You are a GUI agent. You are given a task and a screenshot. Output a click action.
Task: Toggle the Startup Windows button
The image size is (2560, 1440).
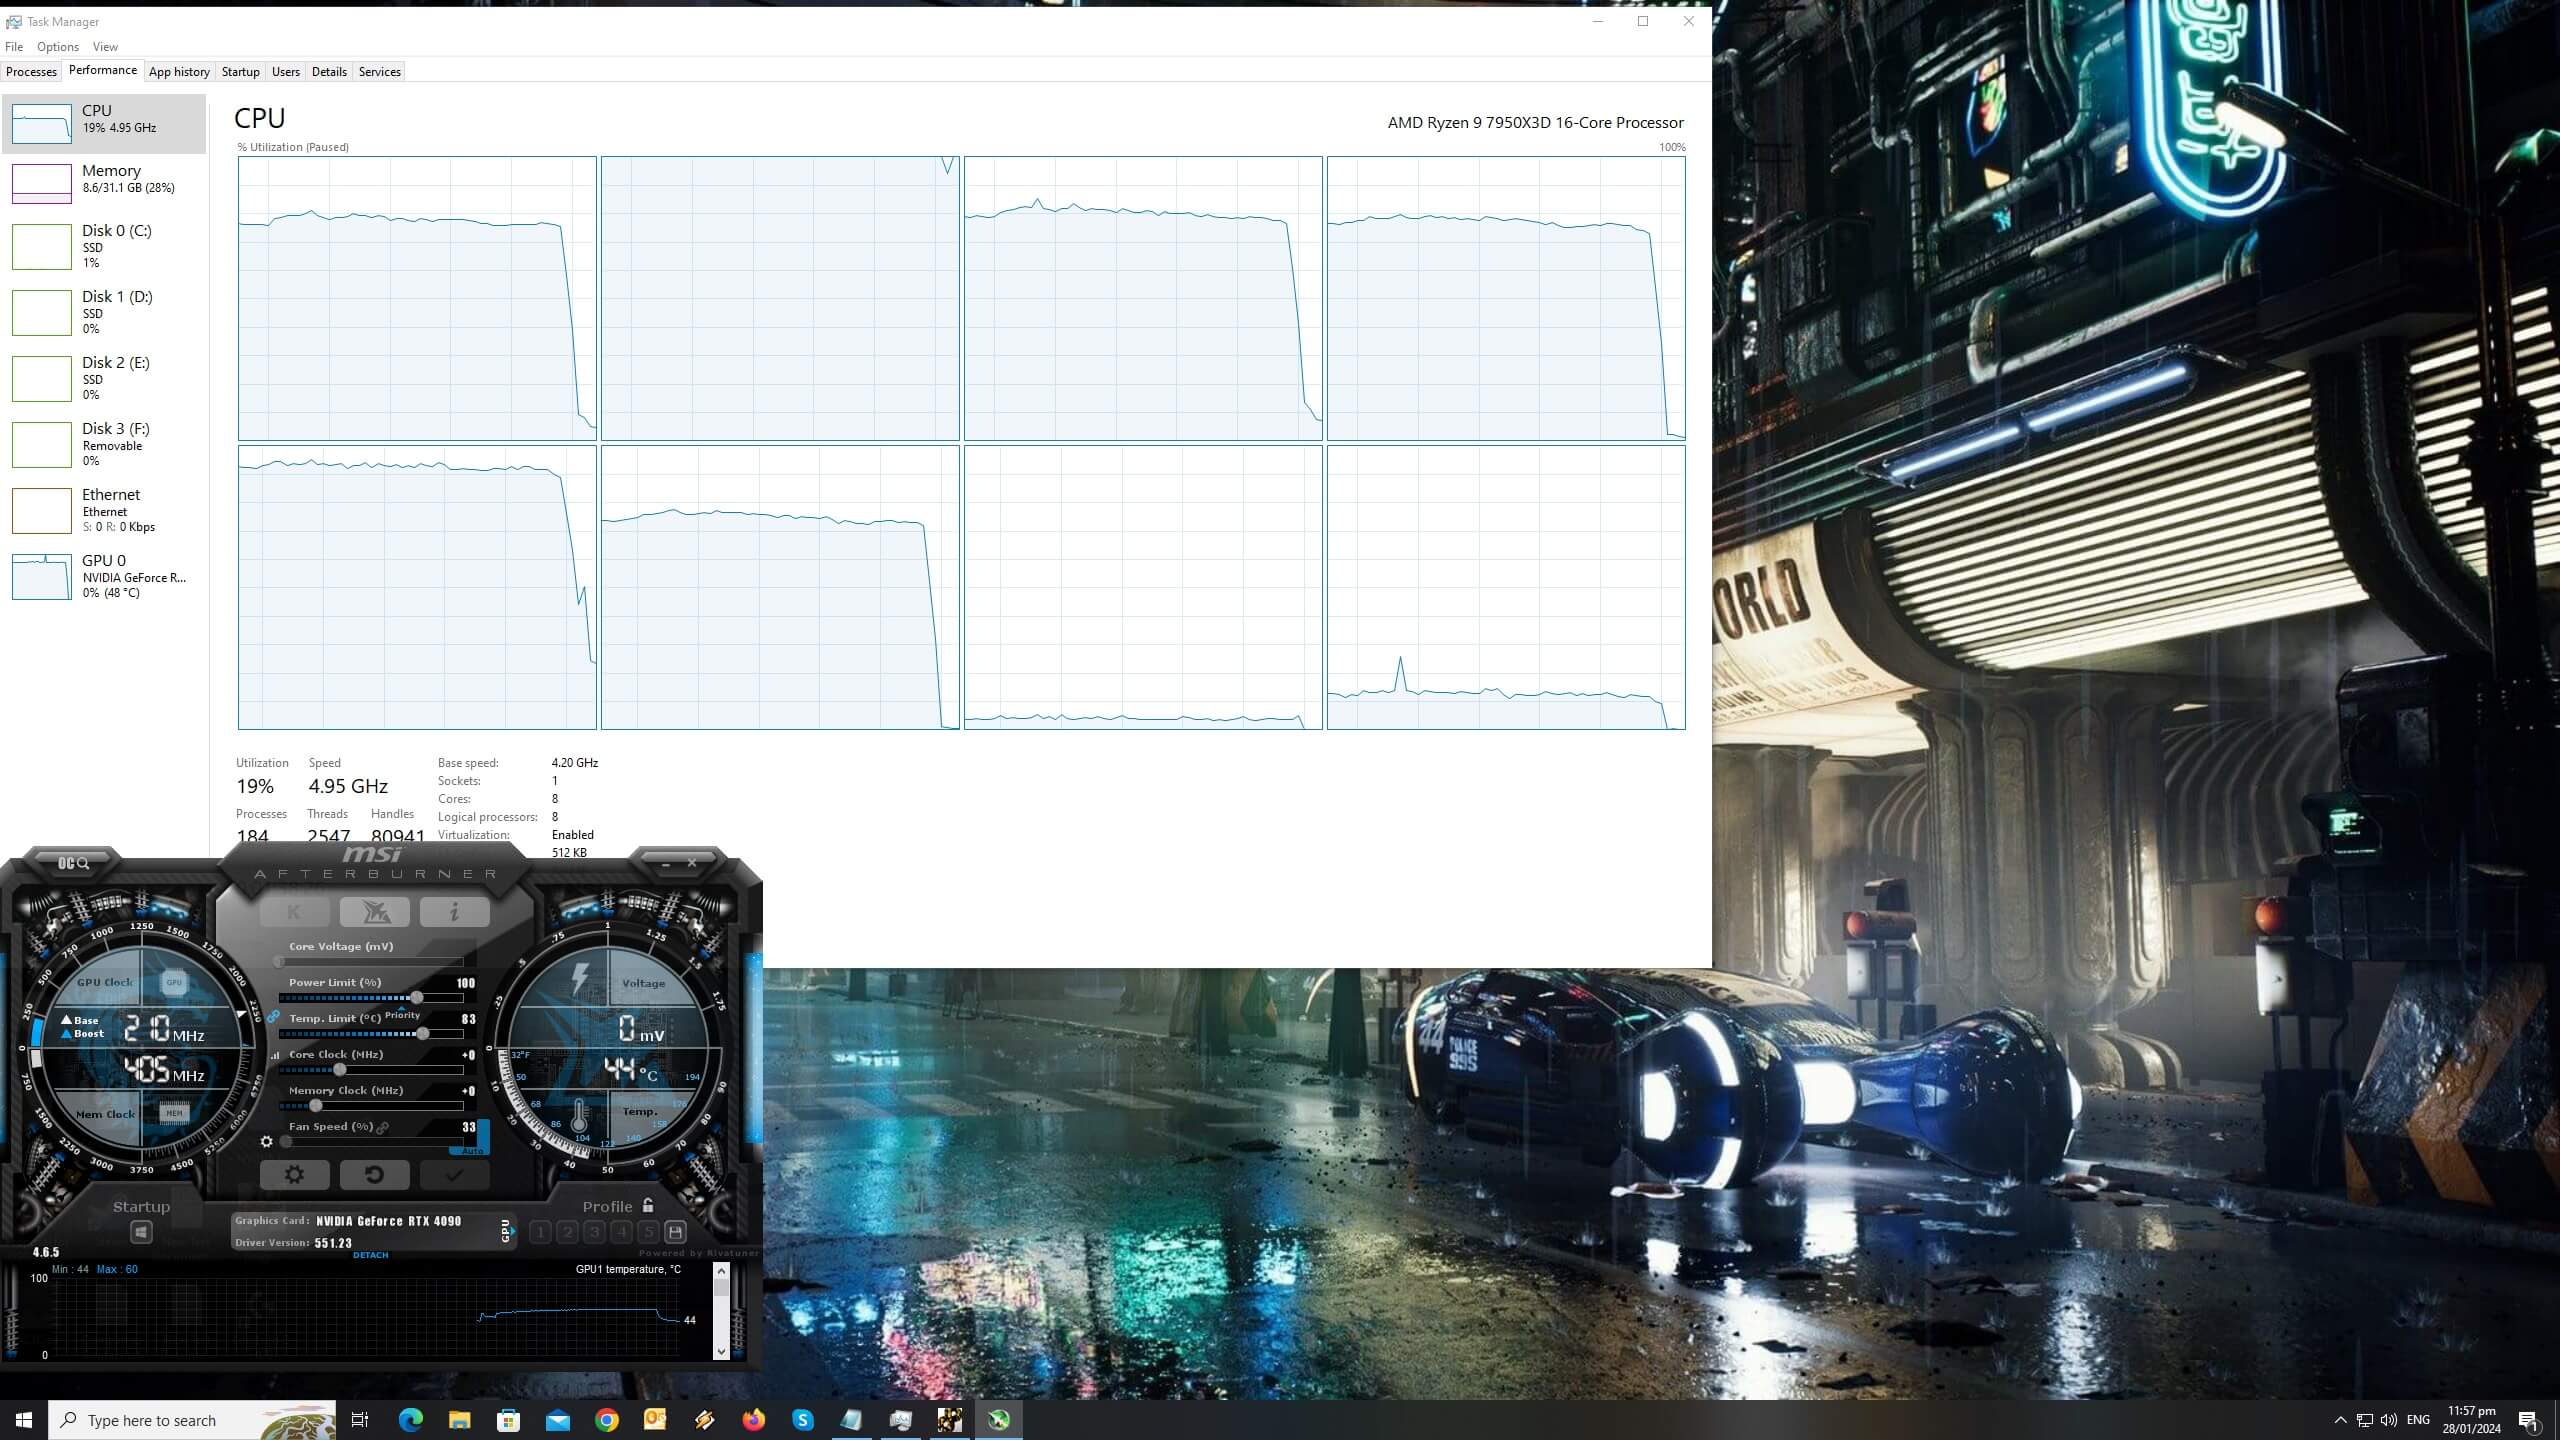(x=141, y=1232)
